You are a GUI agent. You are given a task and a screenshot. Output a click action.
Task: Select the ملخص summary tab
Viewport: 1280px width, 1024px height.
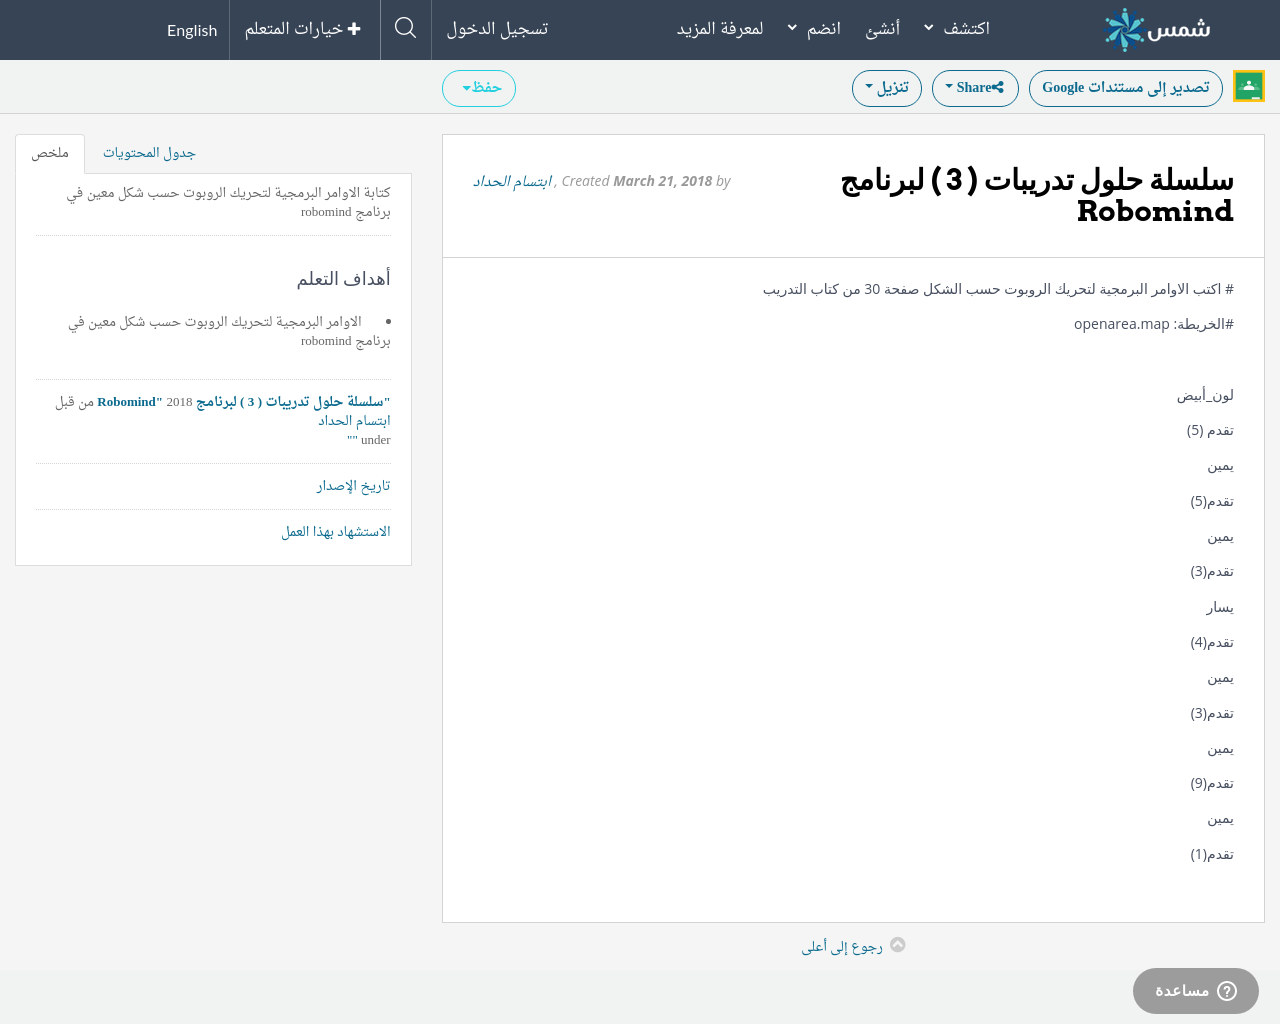click(50, 153)
